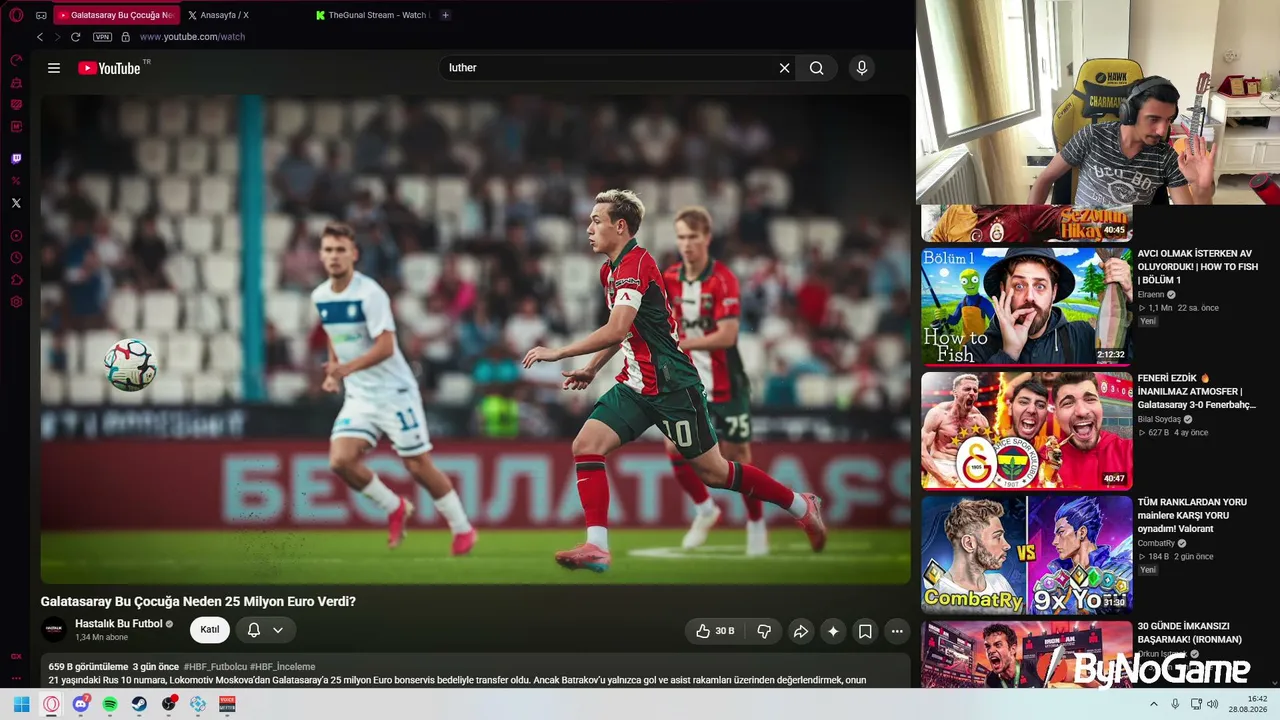Screen dimensions: 1280x720
Task: Start voice search with microphone
Action: [x=862, y=68]
